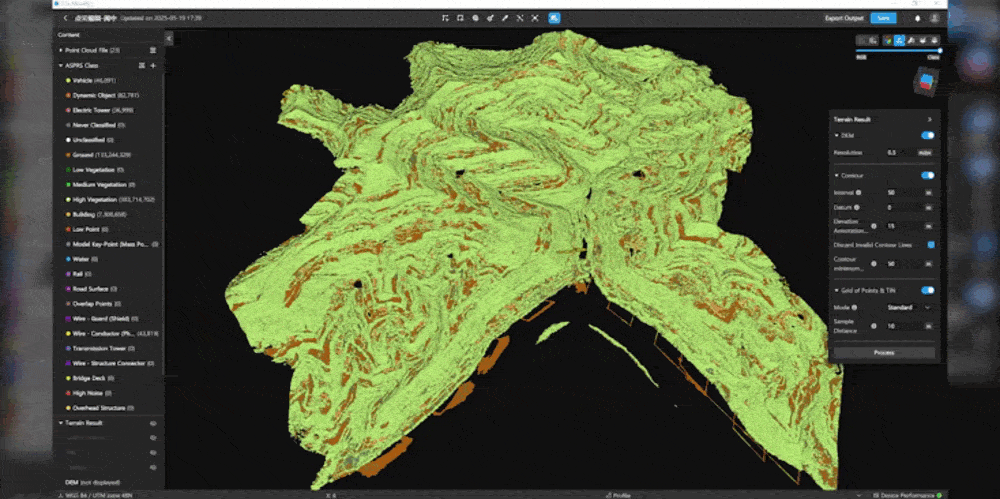
Task: Select the active blue classification display icon
Action: [899, 40]
